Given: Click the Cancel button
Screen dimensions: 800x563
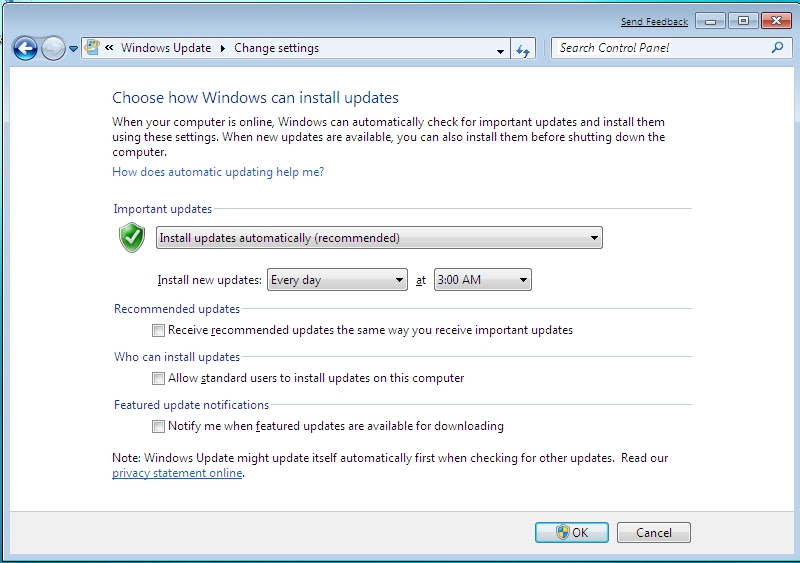Looking at the screenshot, I should pos(654,532).
